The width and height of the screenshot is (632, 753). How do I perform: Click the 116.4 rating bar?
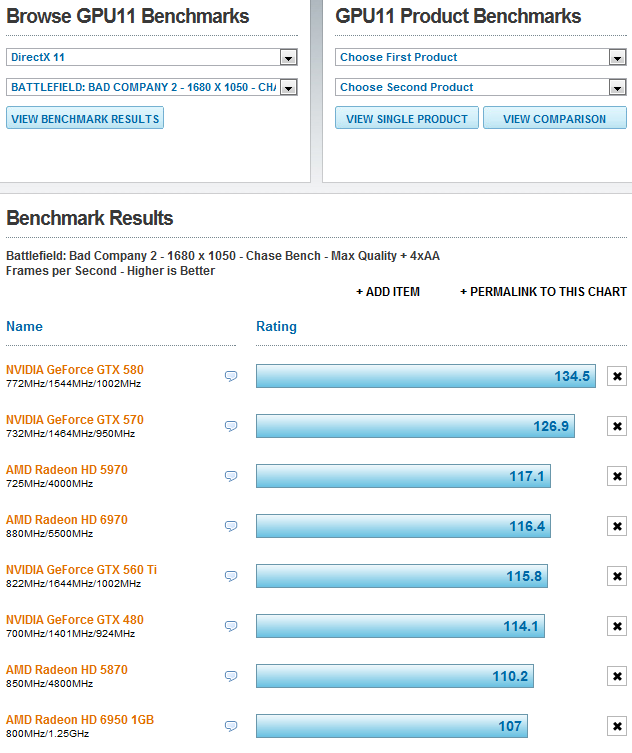tap(403, 526)
